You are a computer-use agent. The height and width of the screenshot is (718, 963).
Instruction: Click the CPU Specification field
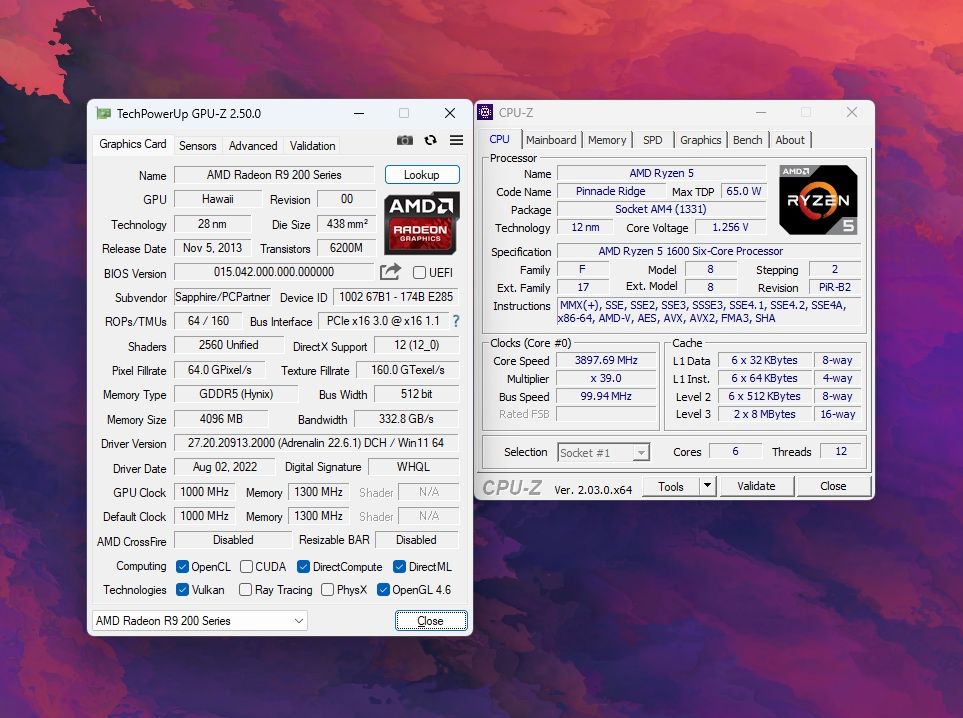point(709,251)
